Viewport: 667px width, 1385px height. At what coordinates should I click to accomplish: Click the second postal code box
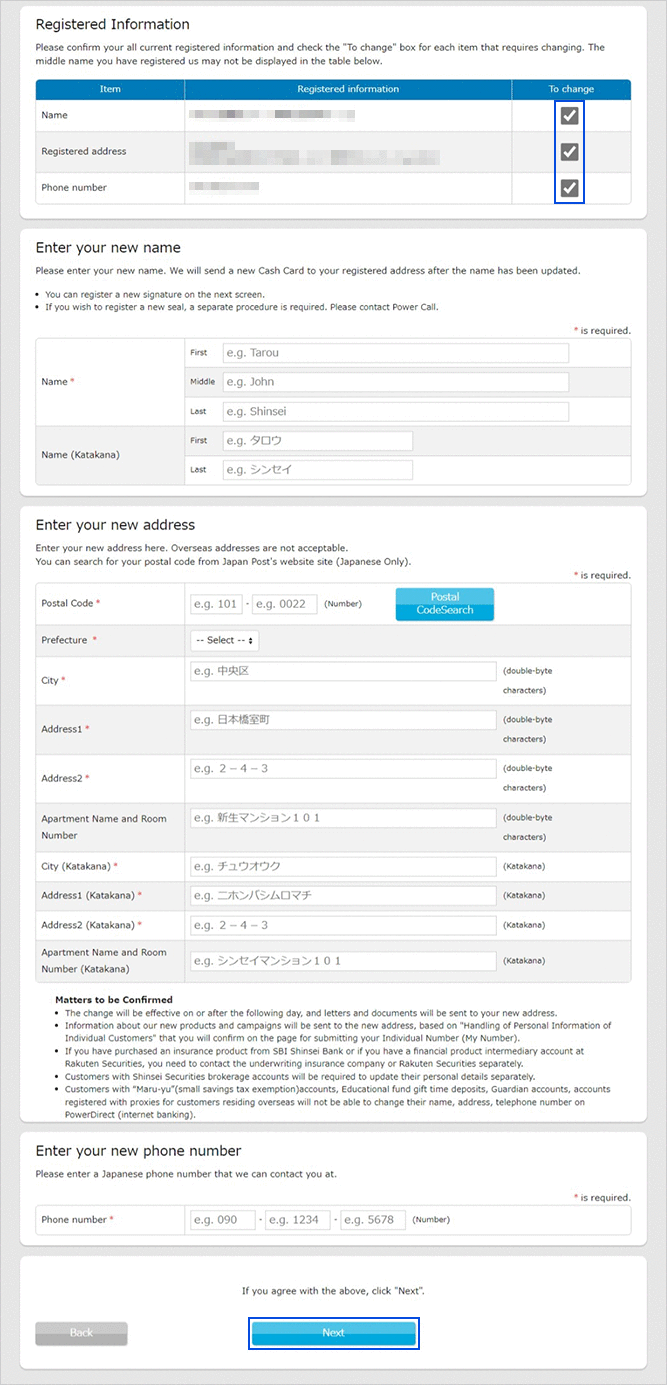click(285, 604)
